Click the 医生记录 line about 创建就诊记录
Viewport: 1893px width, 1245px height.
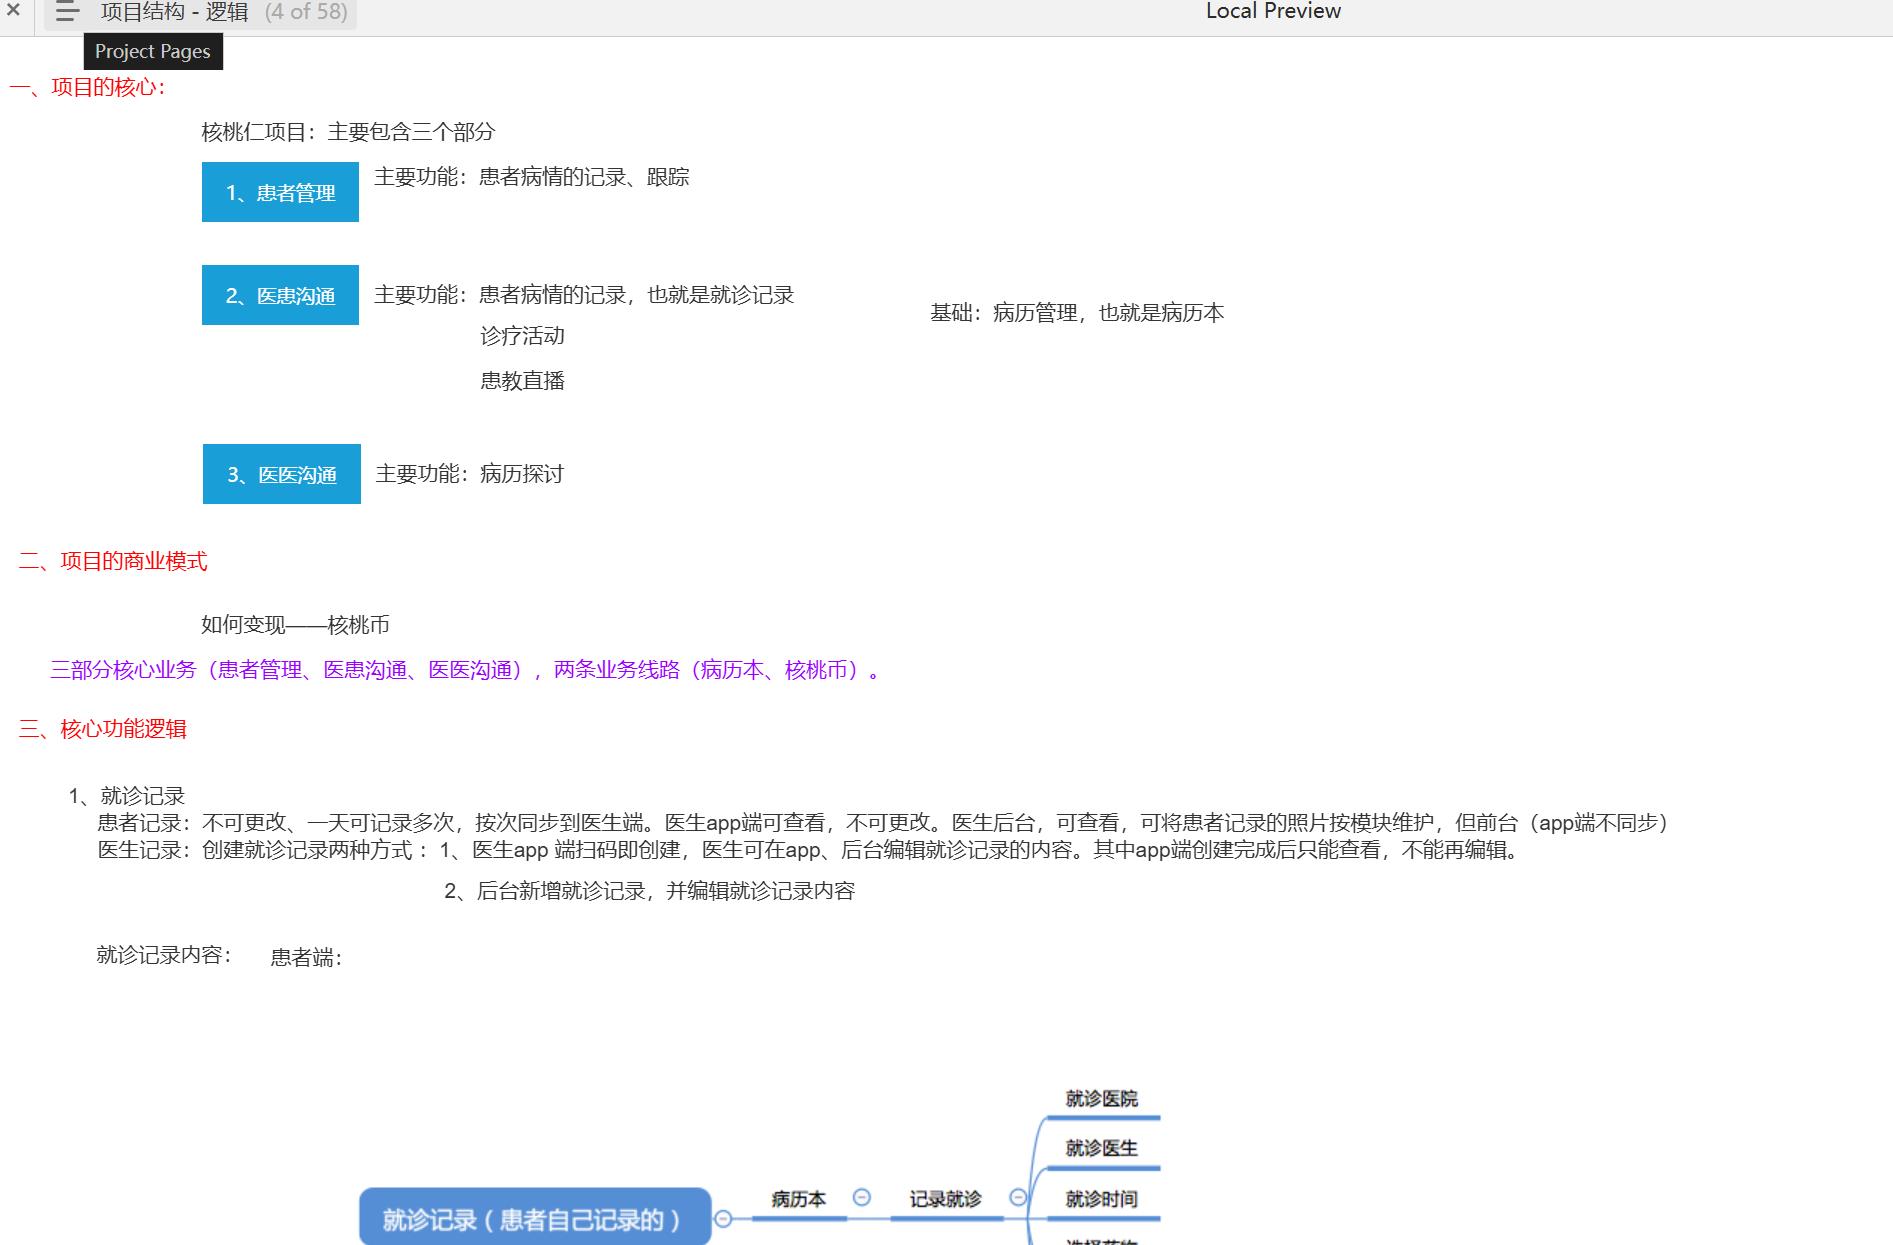point(808,850)
